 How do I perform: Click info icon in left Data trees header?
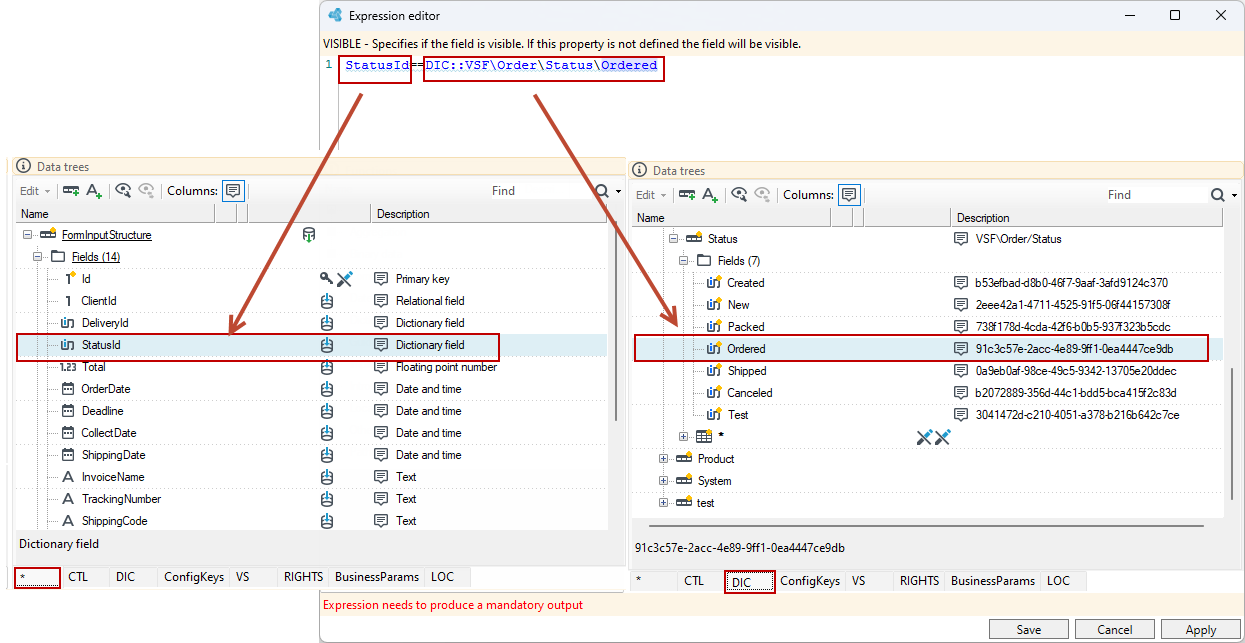(x=24, y=167)
